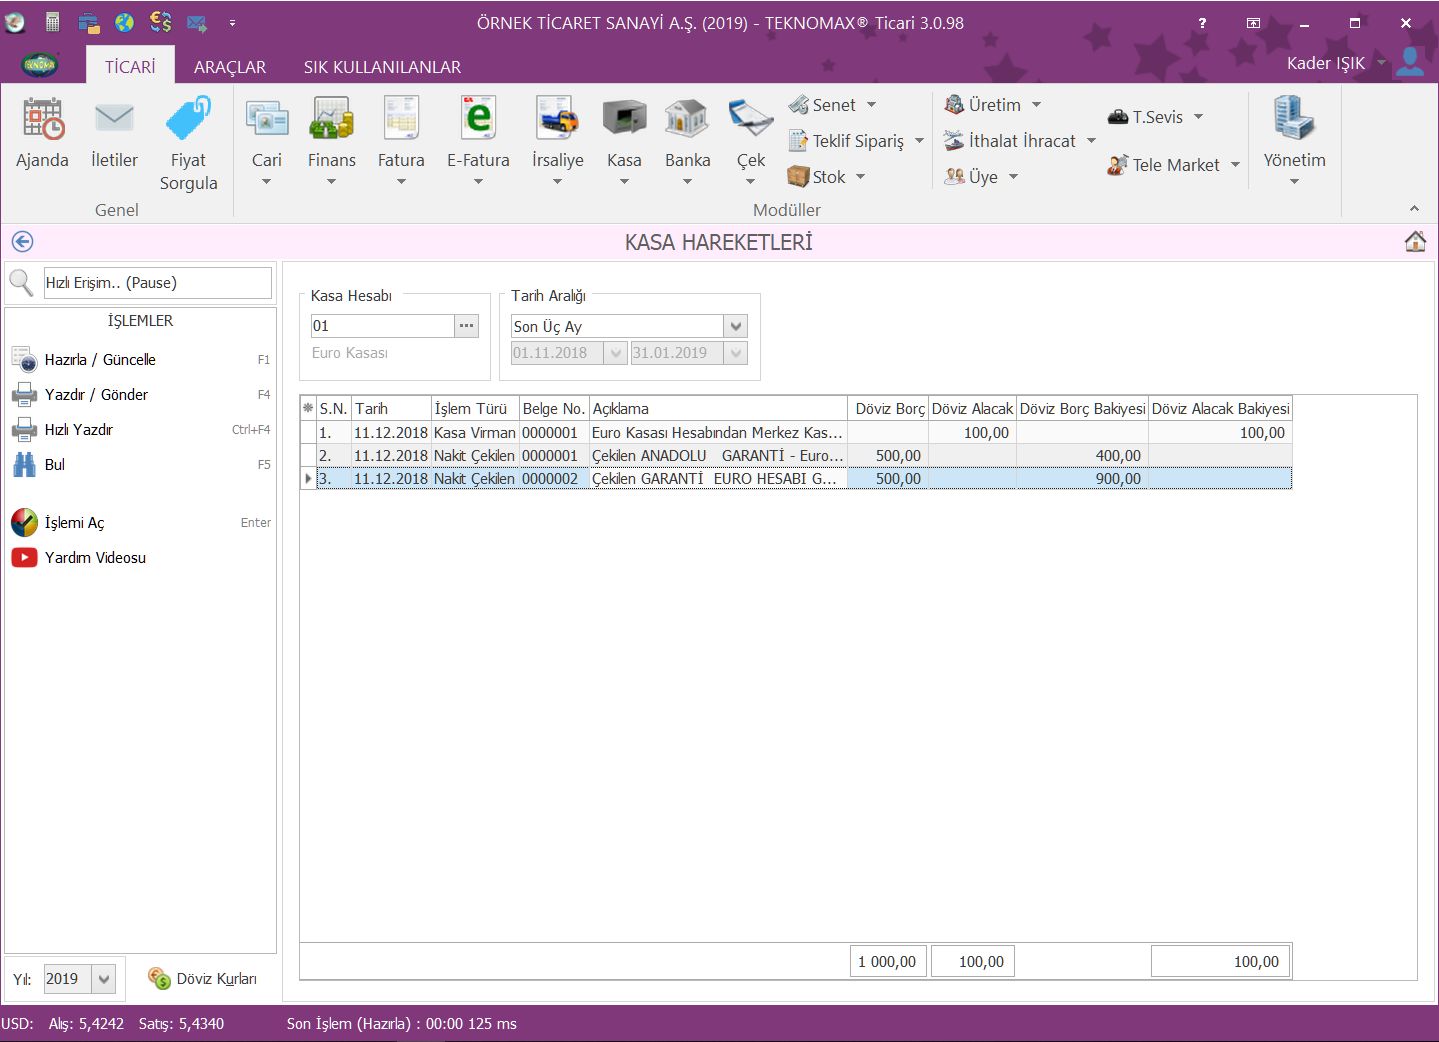Screen dimensions: 1439x1042
Task: Click the İletiler envelope icon
Action: click(114, 120)
